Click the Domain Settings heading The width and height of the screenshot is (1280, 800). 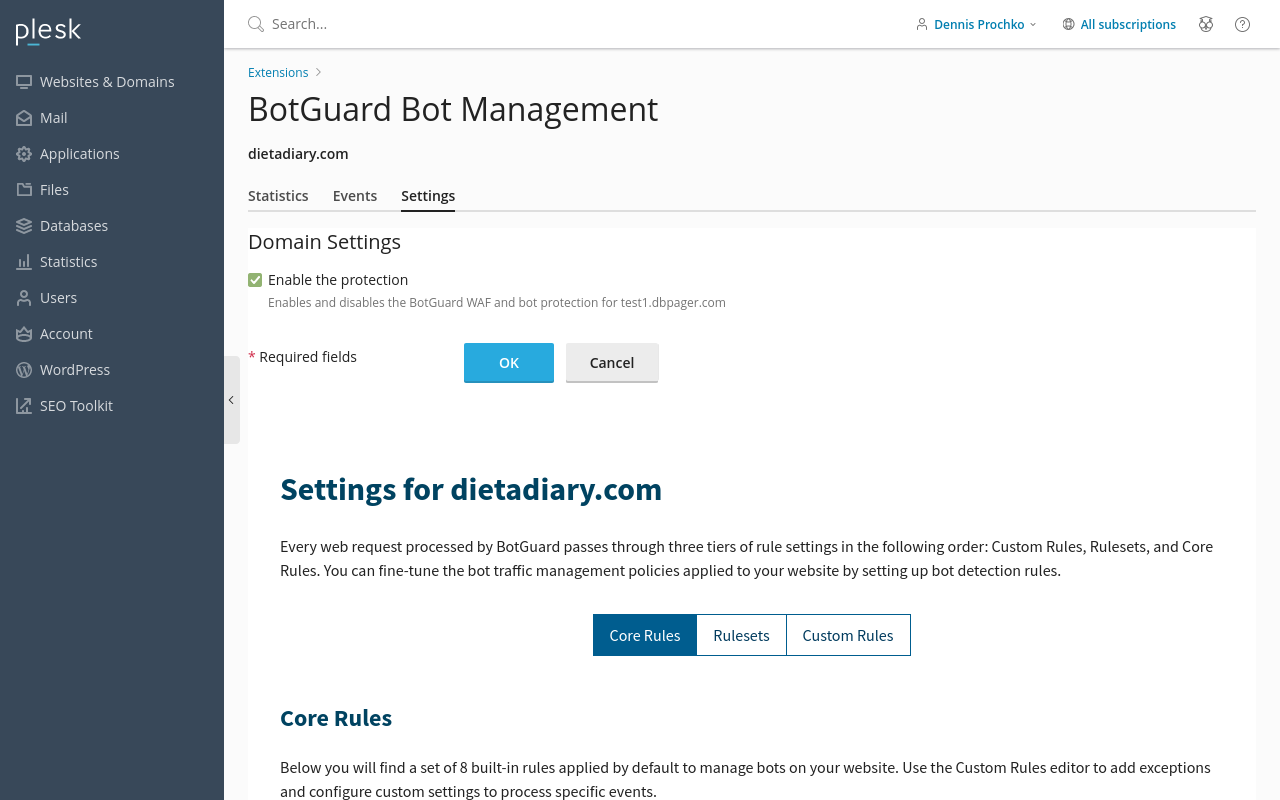click(x=324, y=242)
